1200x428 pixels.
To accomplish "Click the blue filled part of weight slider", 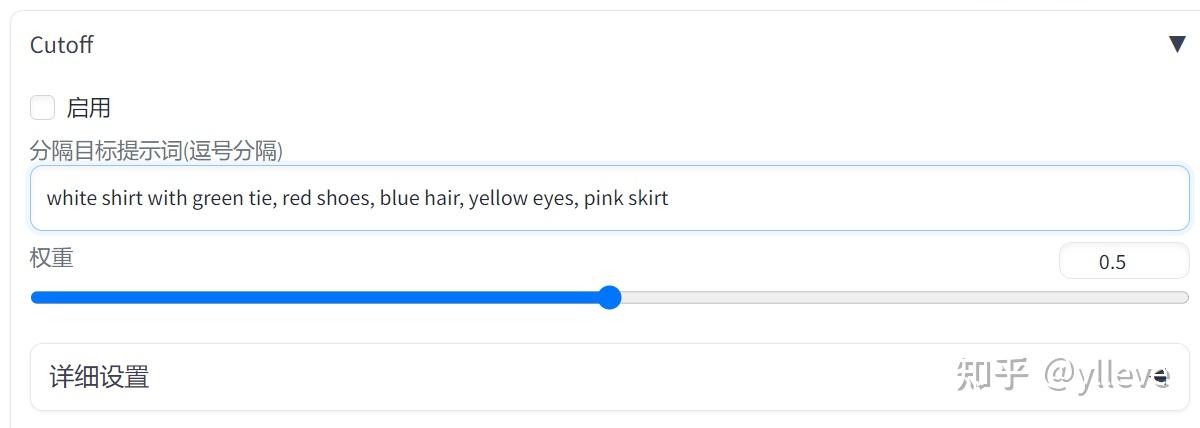I will tap(300, 297).
